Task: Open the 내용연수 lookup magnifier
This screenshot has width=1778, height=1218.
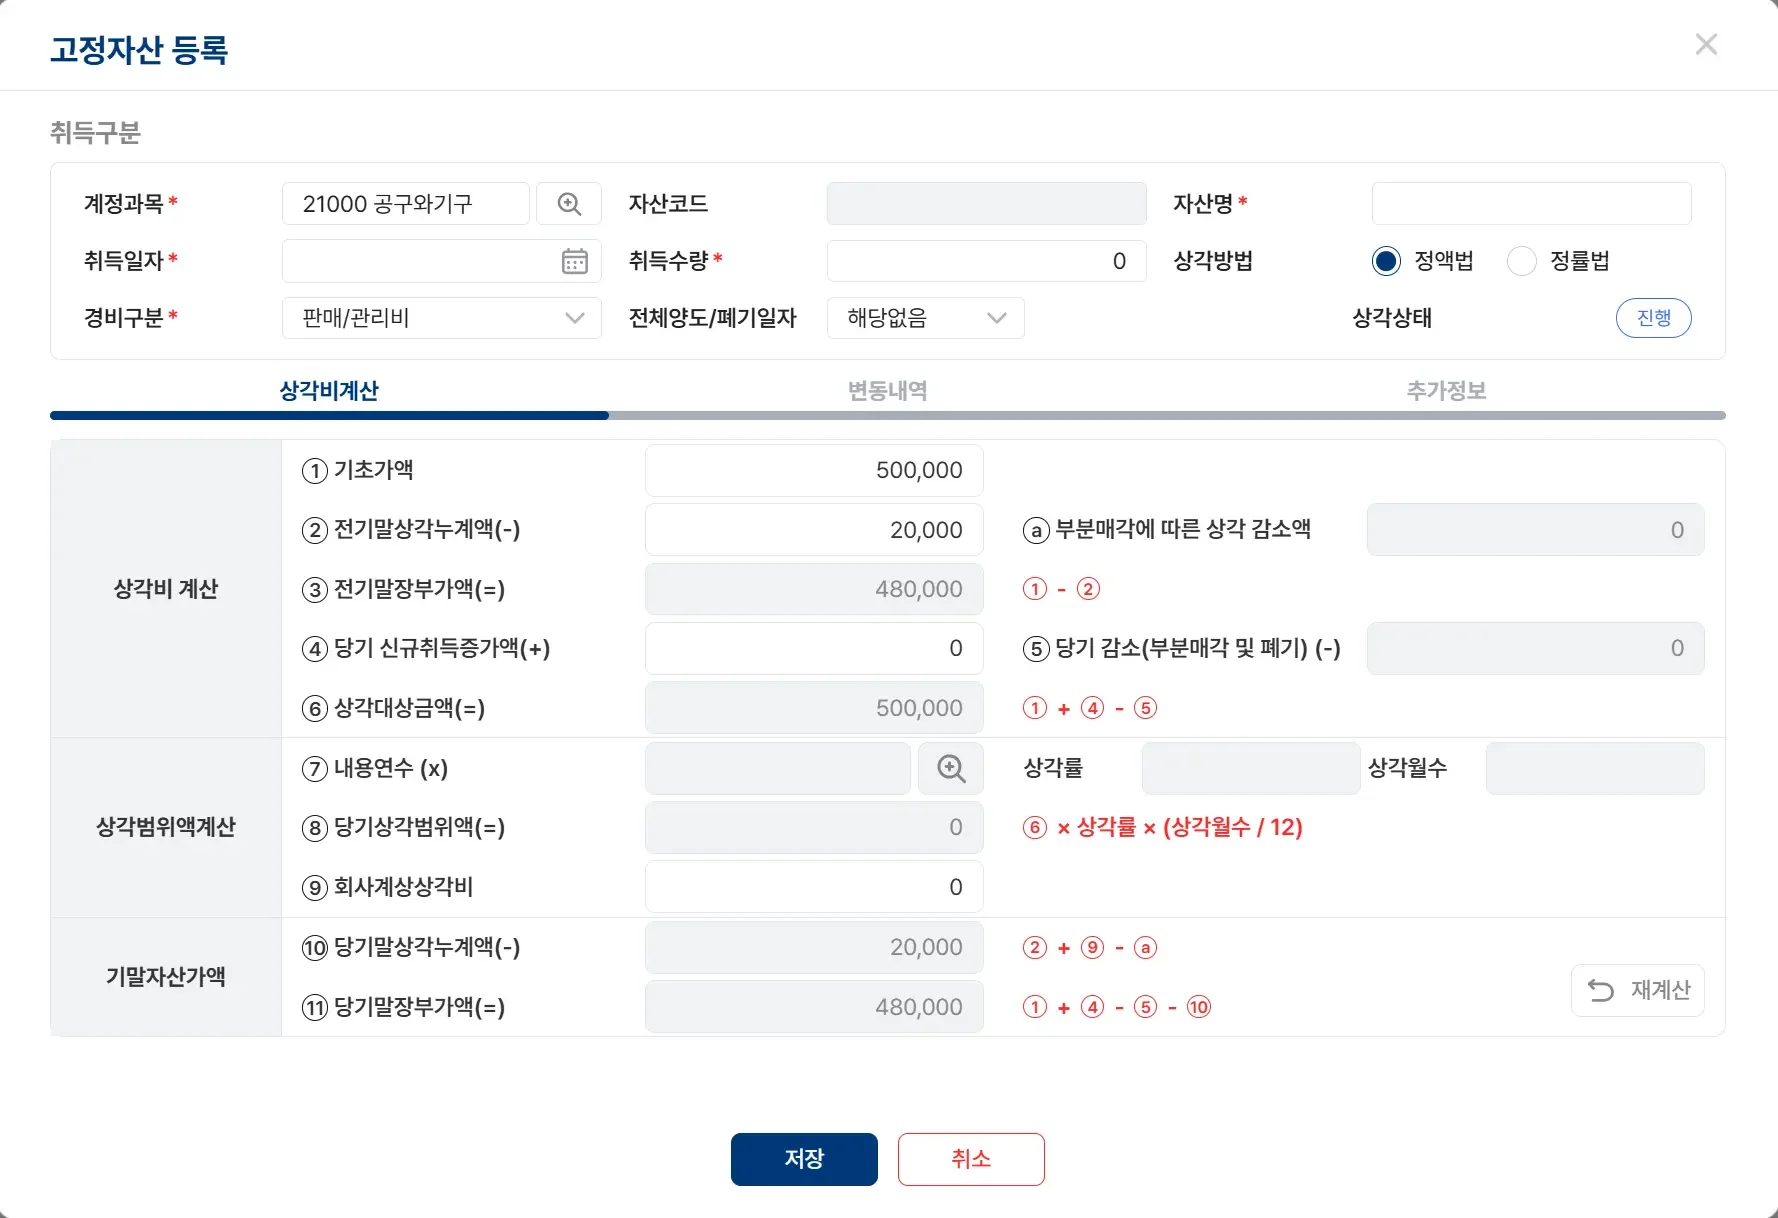Action: (x=949, y=768)
